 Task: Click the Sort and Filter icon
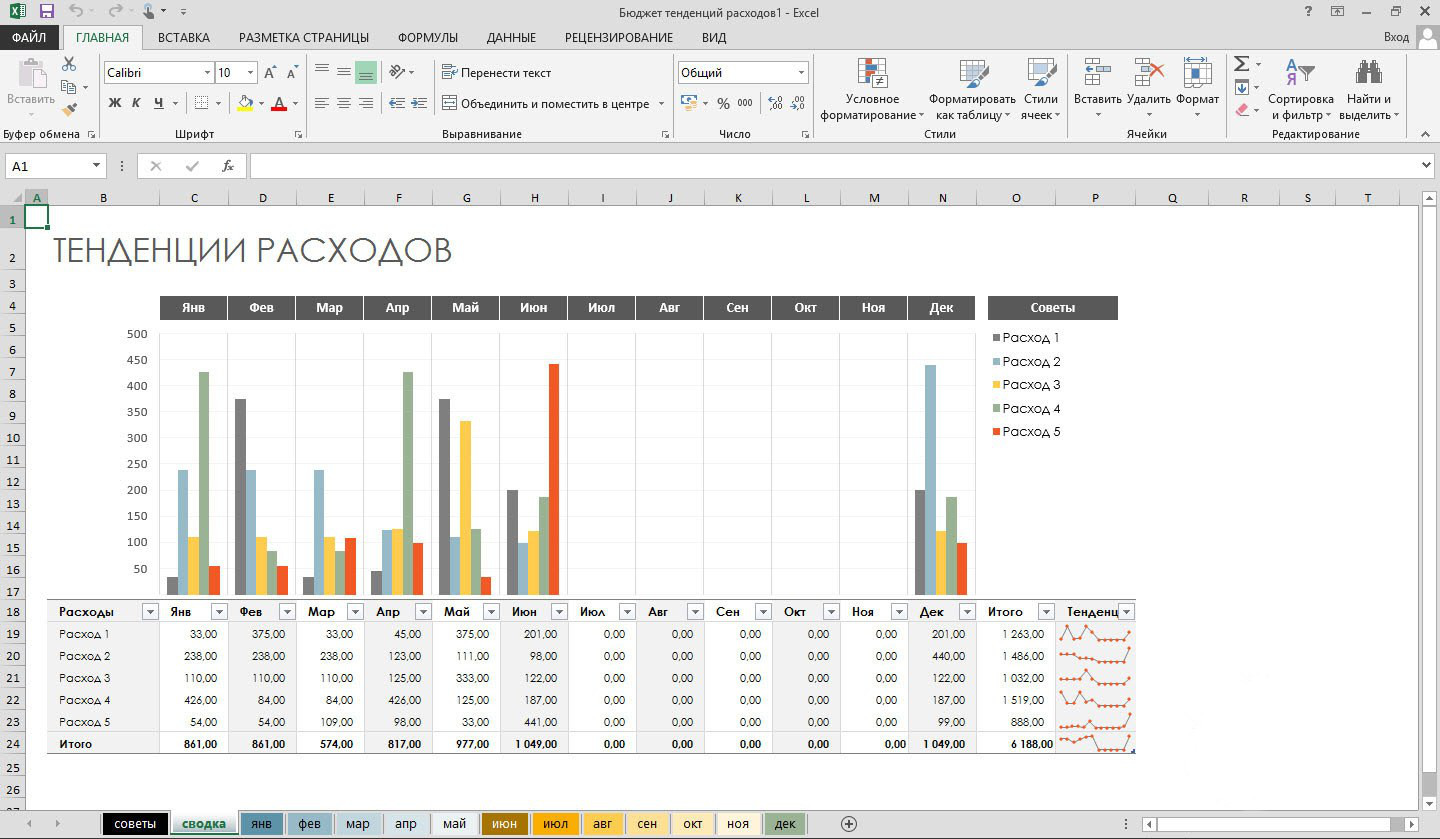pos(1300,74)
